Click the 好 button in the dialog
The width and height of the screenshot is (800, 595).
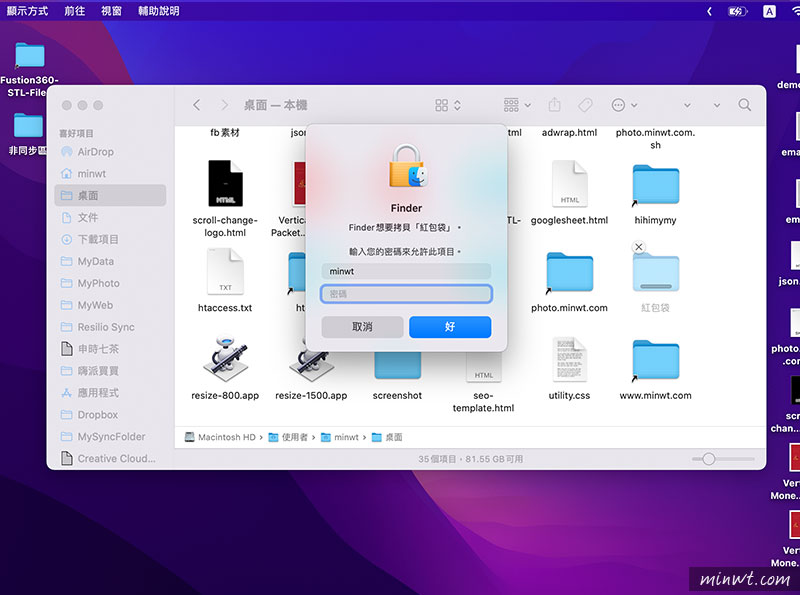pos(450,326)
